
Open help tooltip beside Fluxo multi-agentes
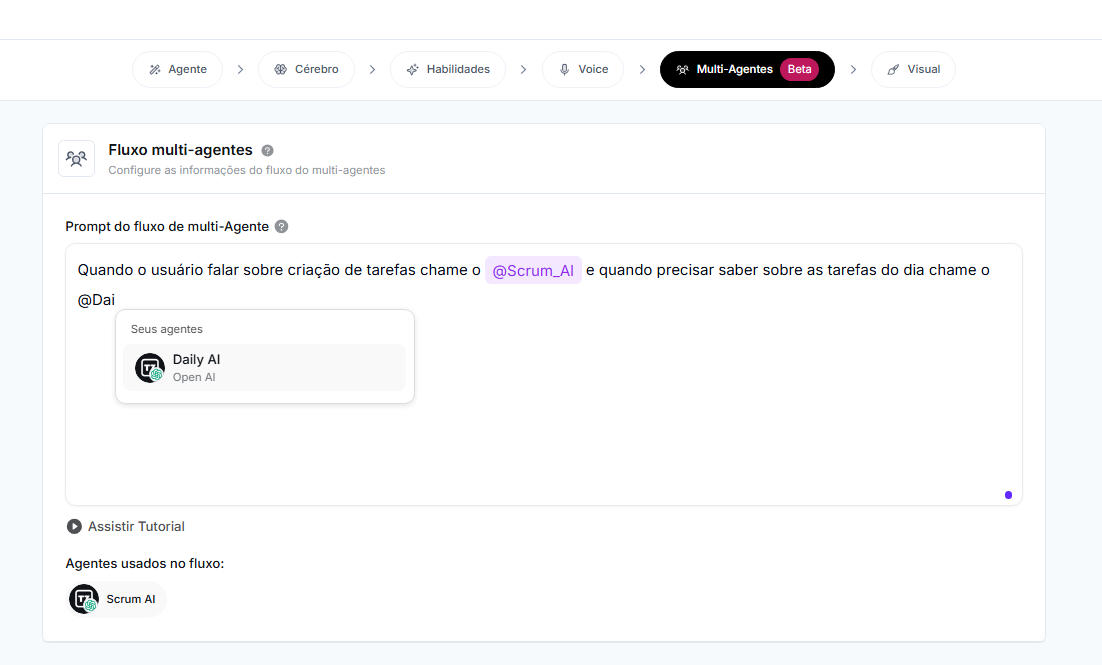tap(266, 149)
